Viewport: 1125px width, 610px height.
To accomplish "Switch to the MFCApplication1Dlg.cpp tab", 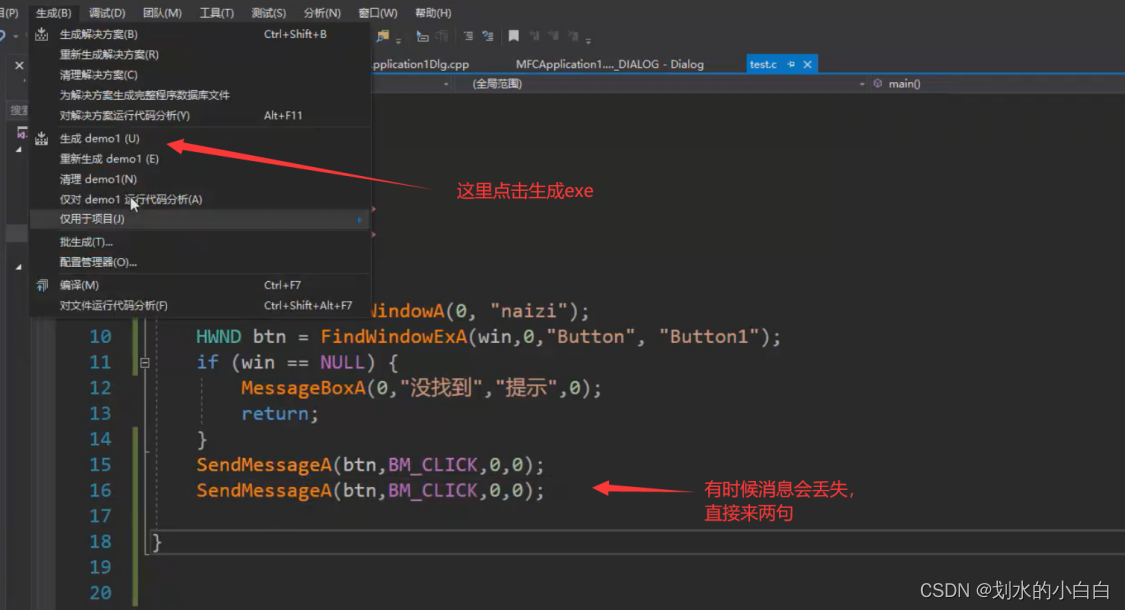I will [421, 64].
